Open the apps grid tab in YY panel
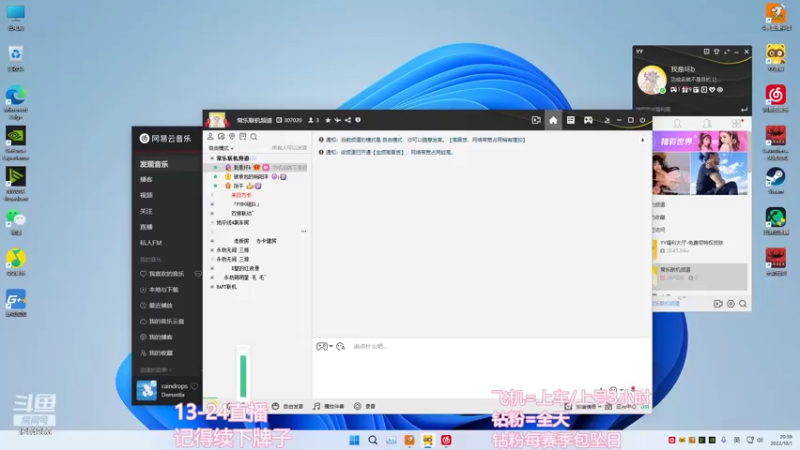800x450 pixels. [737, 124]
